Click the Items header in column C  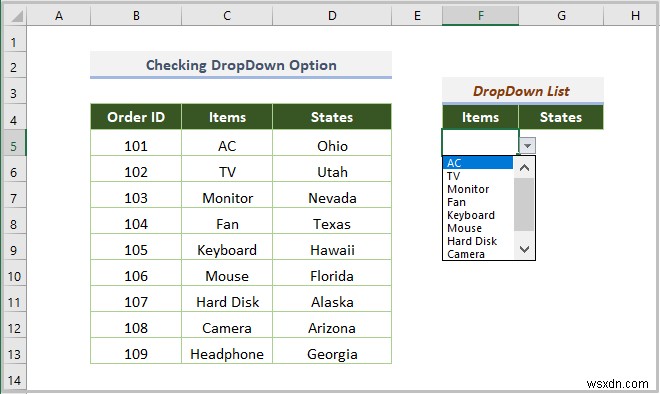click(x=227, y=117)
